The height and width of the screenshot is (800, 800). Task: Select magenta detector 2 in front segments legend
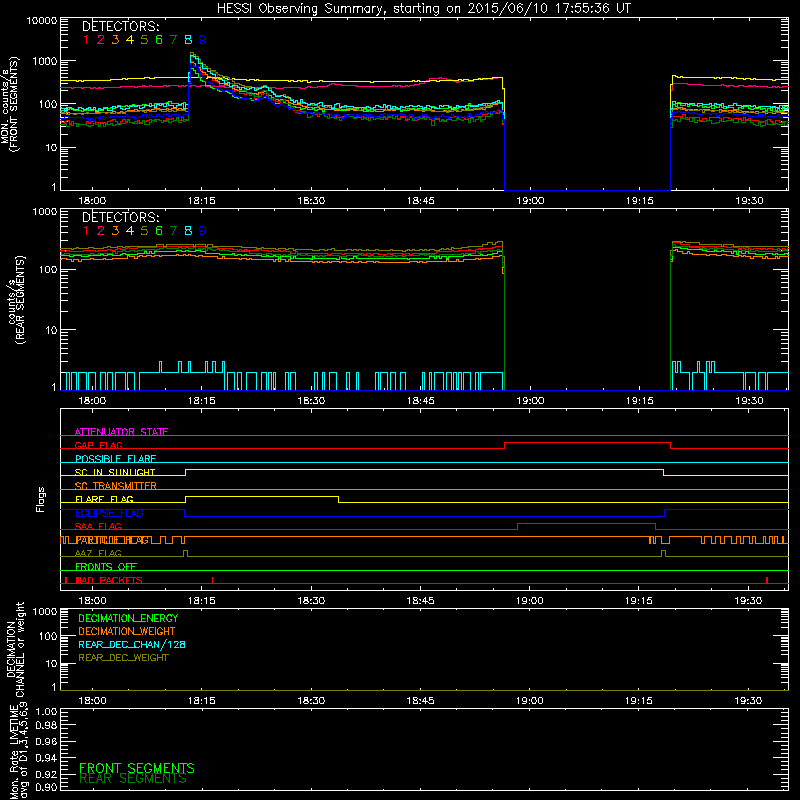pyautogui.click(x=101, y=40)
